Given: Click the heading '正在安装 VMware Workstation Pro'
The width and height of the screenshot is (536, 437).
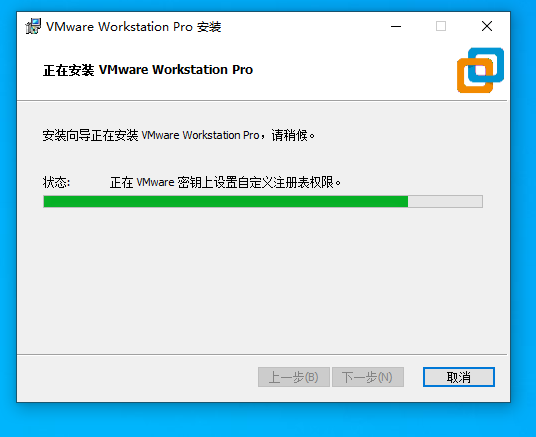Looking at the screenshot, I should 148,70.
